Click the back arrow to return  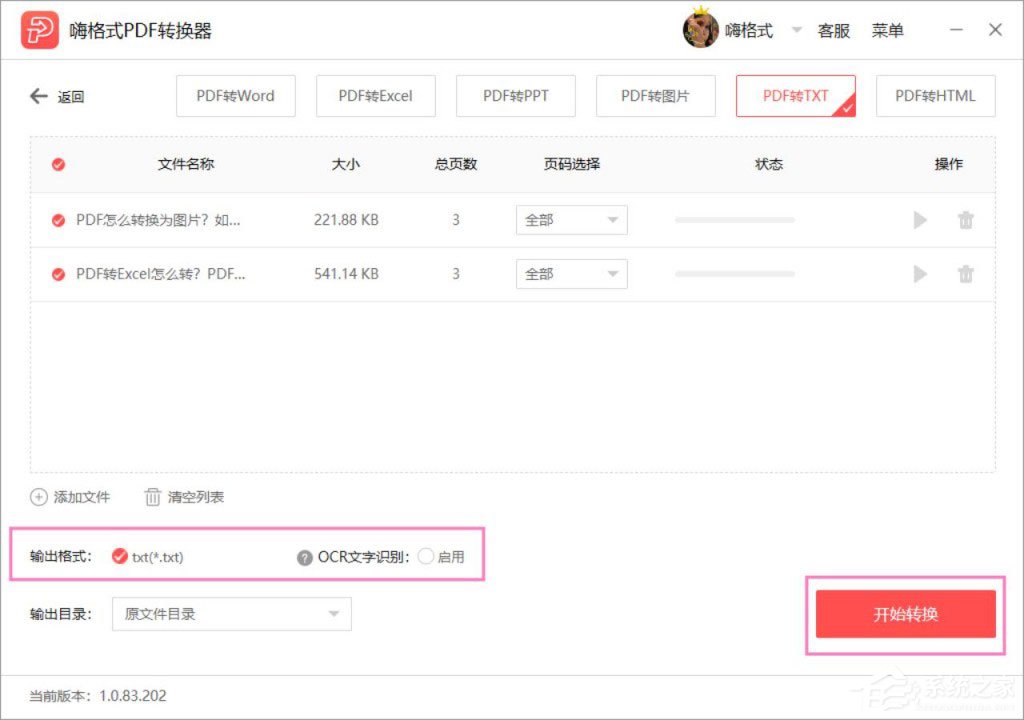[x=37, y=96]
